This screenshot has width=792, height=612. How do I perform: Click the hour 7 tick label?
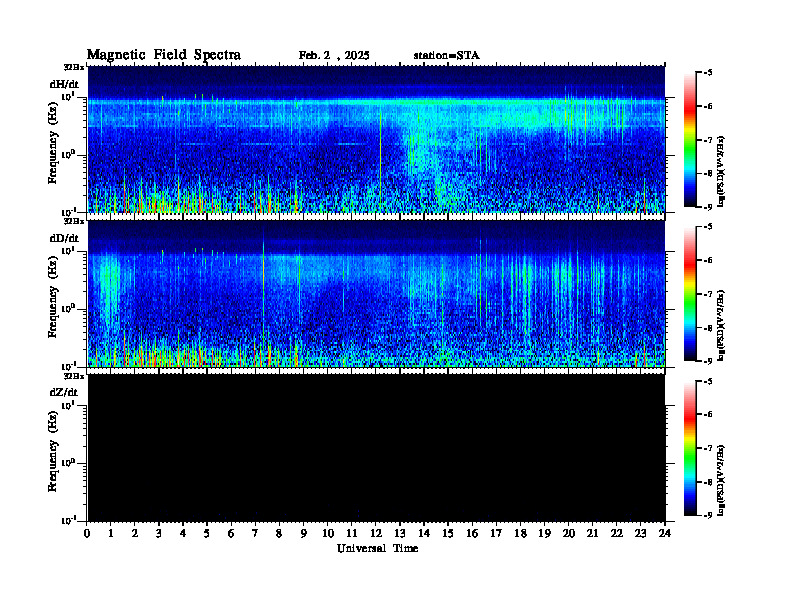point(255,534)
